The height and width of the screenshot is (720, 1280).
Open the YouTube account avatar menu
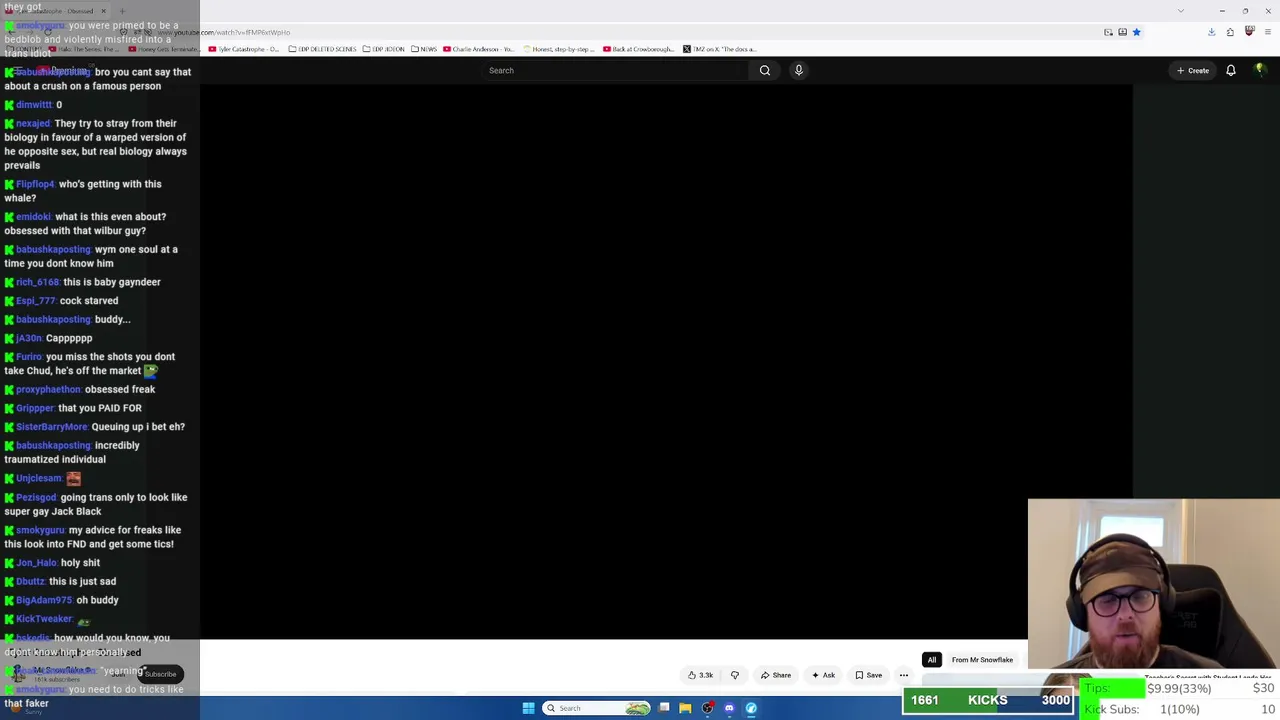1260,70
